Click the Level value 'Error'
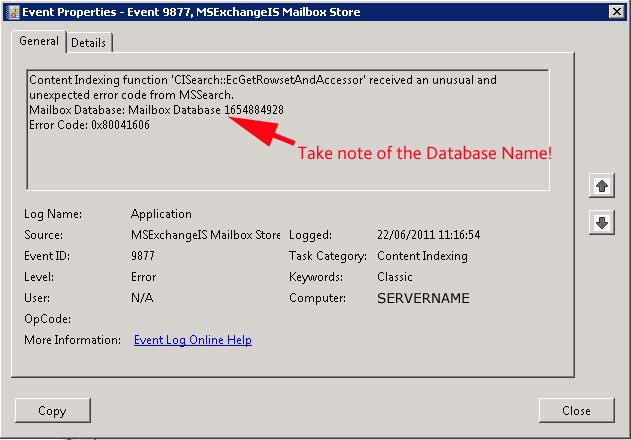 143,277
